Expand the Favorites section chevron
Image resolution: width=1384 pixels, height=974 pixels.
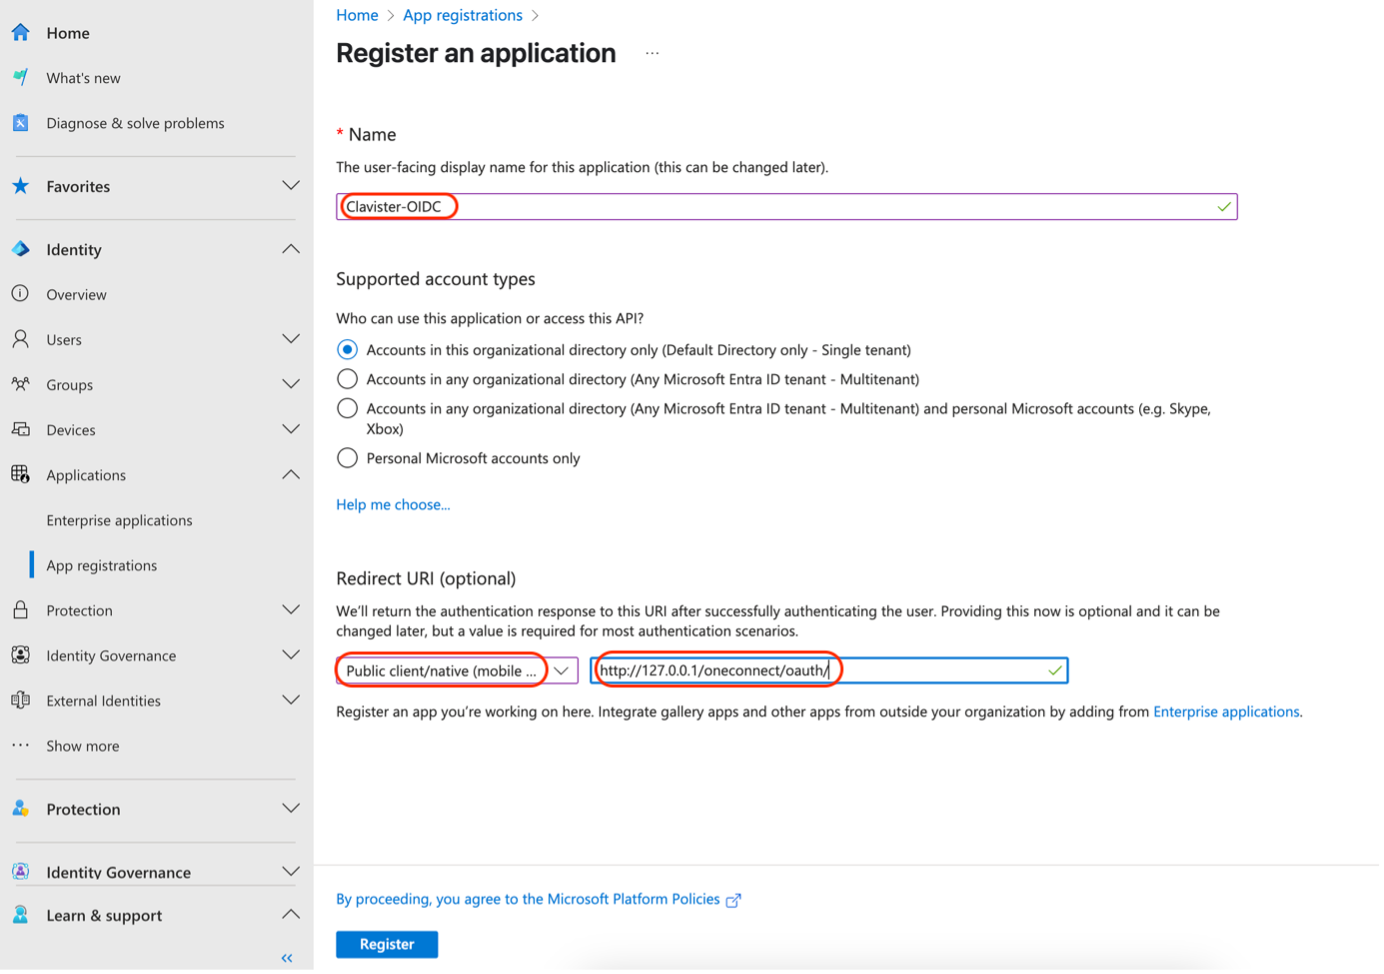tap(290, 186)
